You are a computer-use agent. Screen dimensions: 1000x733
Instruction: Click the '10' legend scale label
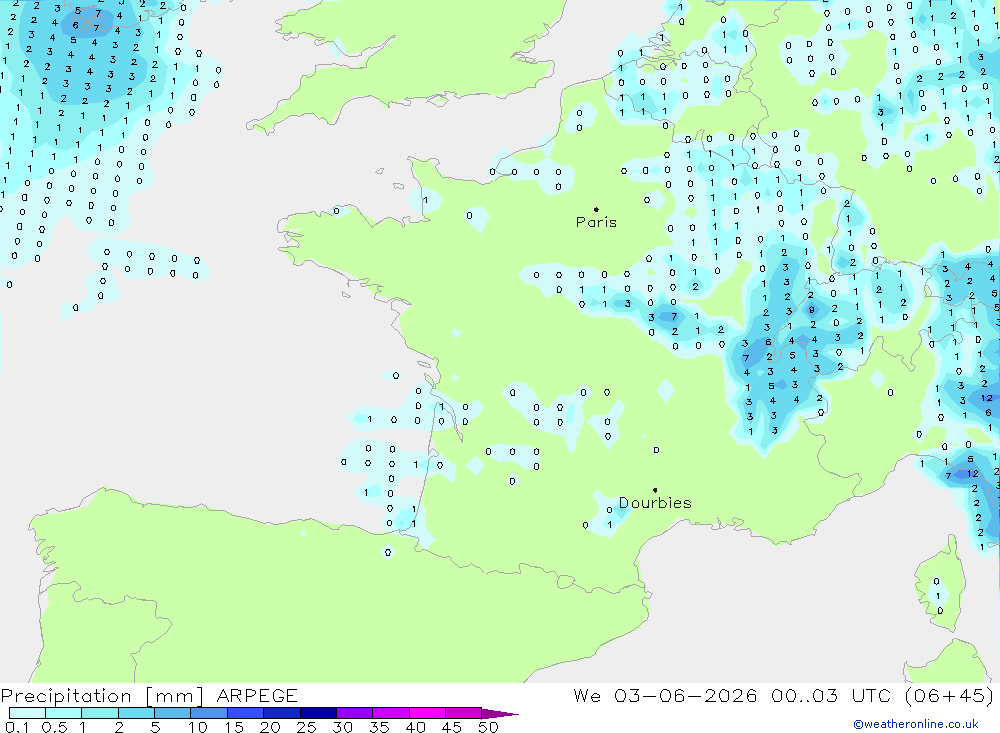tap(198, 727)
